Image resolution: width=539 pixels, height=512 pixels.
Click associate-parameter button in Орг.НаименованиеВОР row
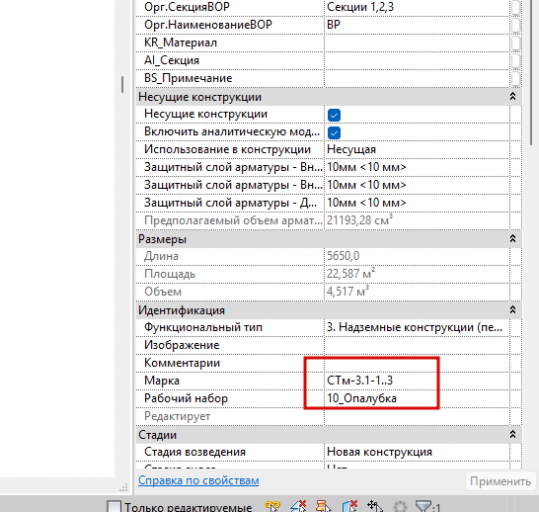(515, 25)
